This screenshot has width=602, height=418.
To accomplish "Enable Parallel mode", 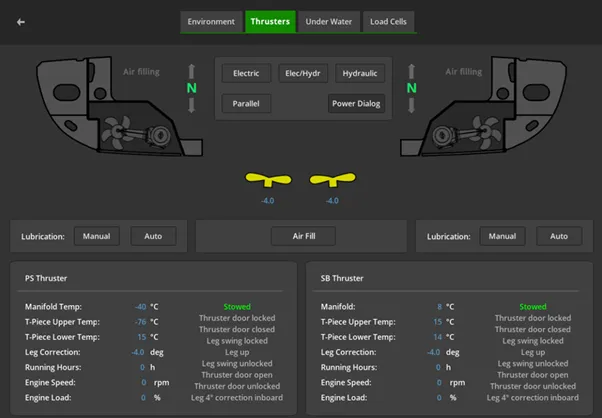I will (246, 104).
